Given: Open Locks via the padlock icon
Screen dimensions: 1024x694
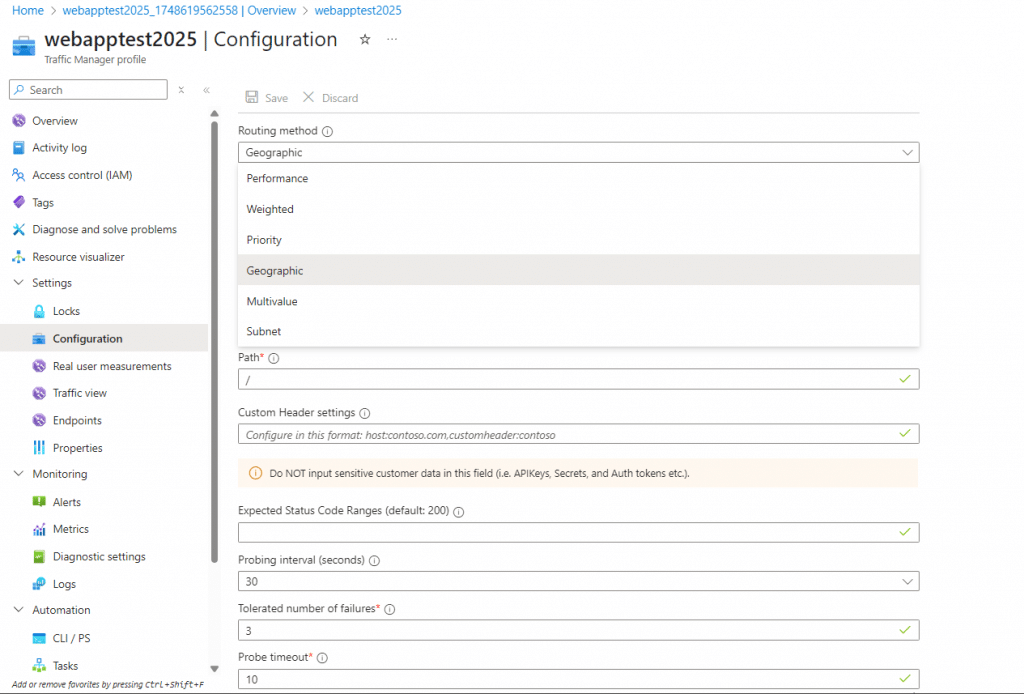Looking at the screenshot, I should coord(39,311).
